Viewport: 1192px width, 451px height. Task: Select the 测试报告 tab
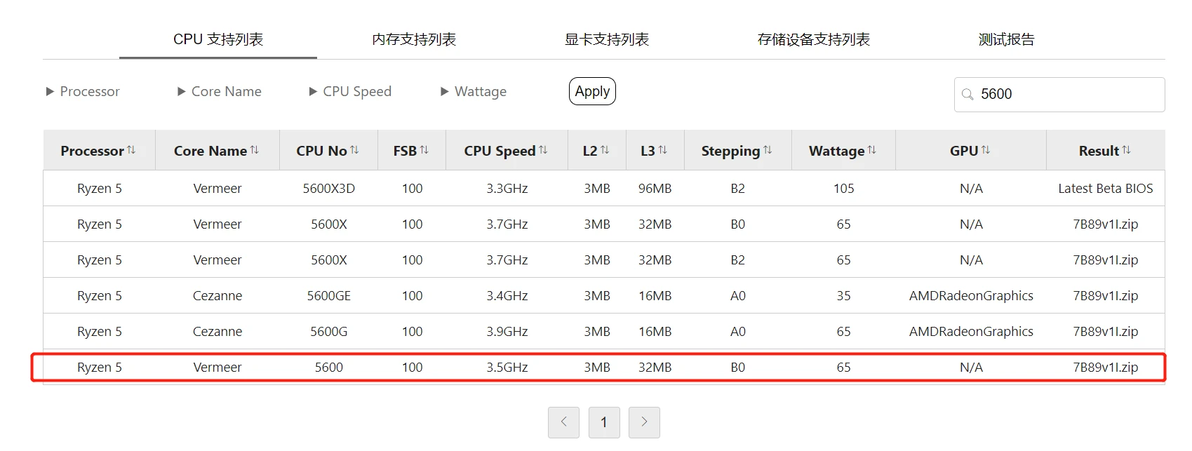coord(1007,40)
